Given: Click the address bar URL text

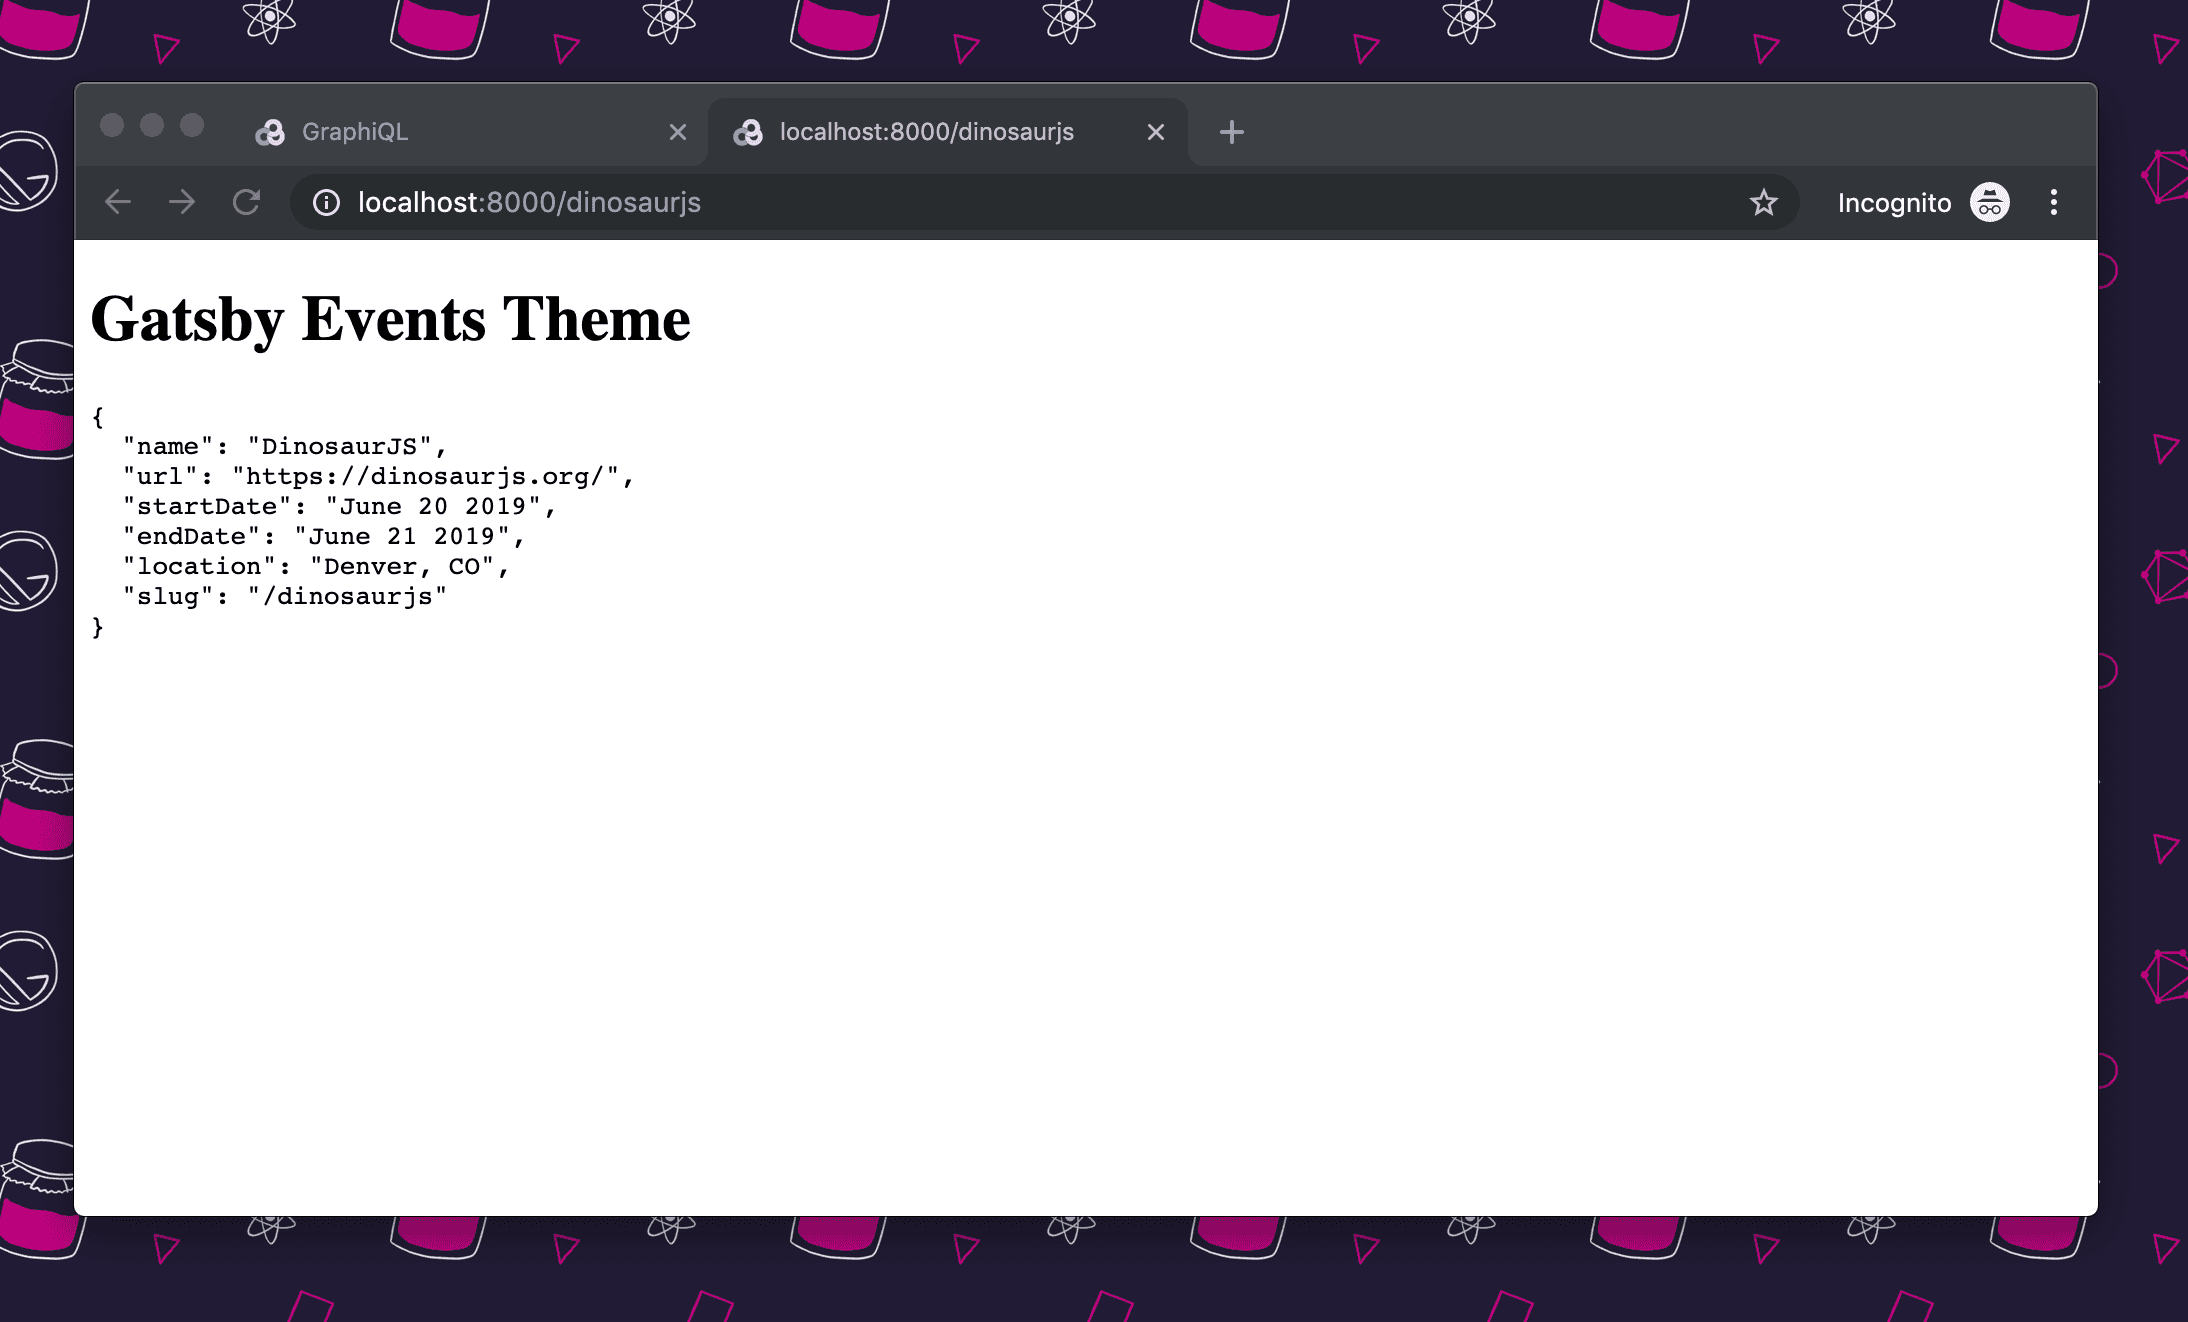Looking at the screenshot, I should pyautogui.click(x=529, y=203).
